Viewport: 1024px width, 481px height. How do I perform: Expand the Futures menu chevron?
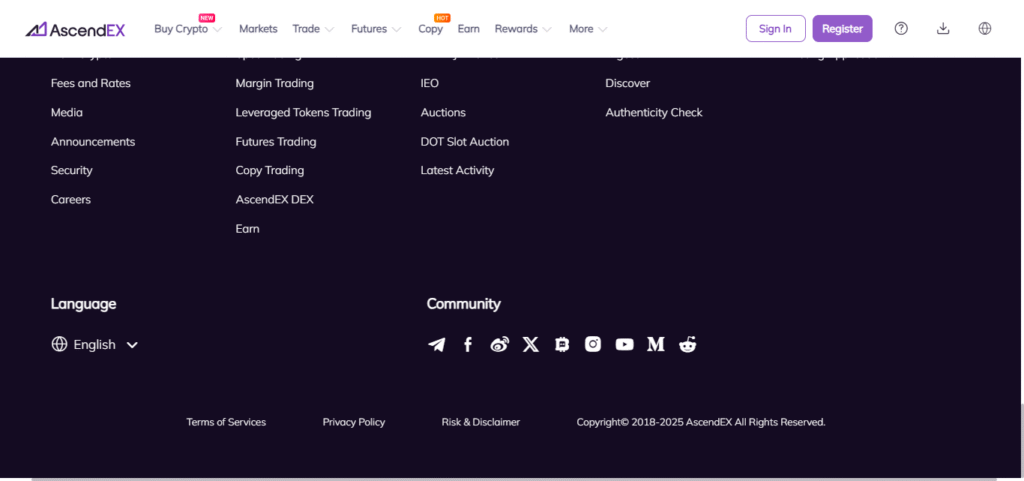[x=396, y=29]
